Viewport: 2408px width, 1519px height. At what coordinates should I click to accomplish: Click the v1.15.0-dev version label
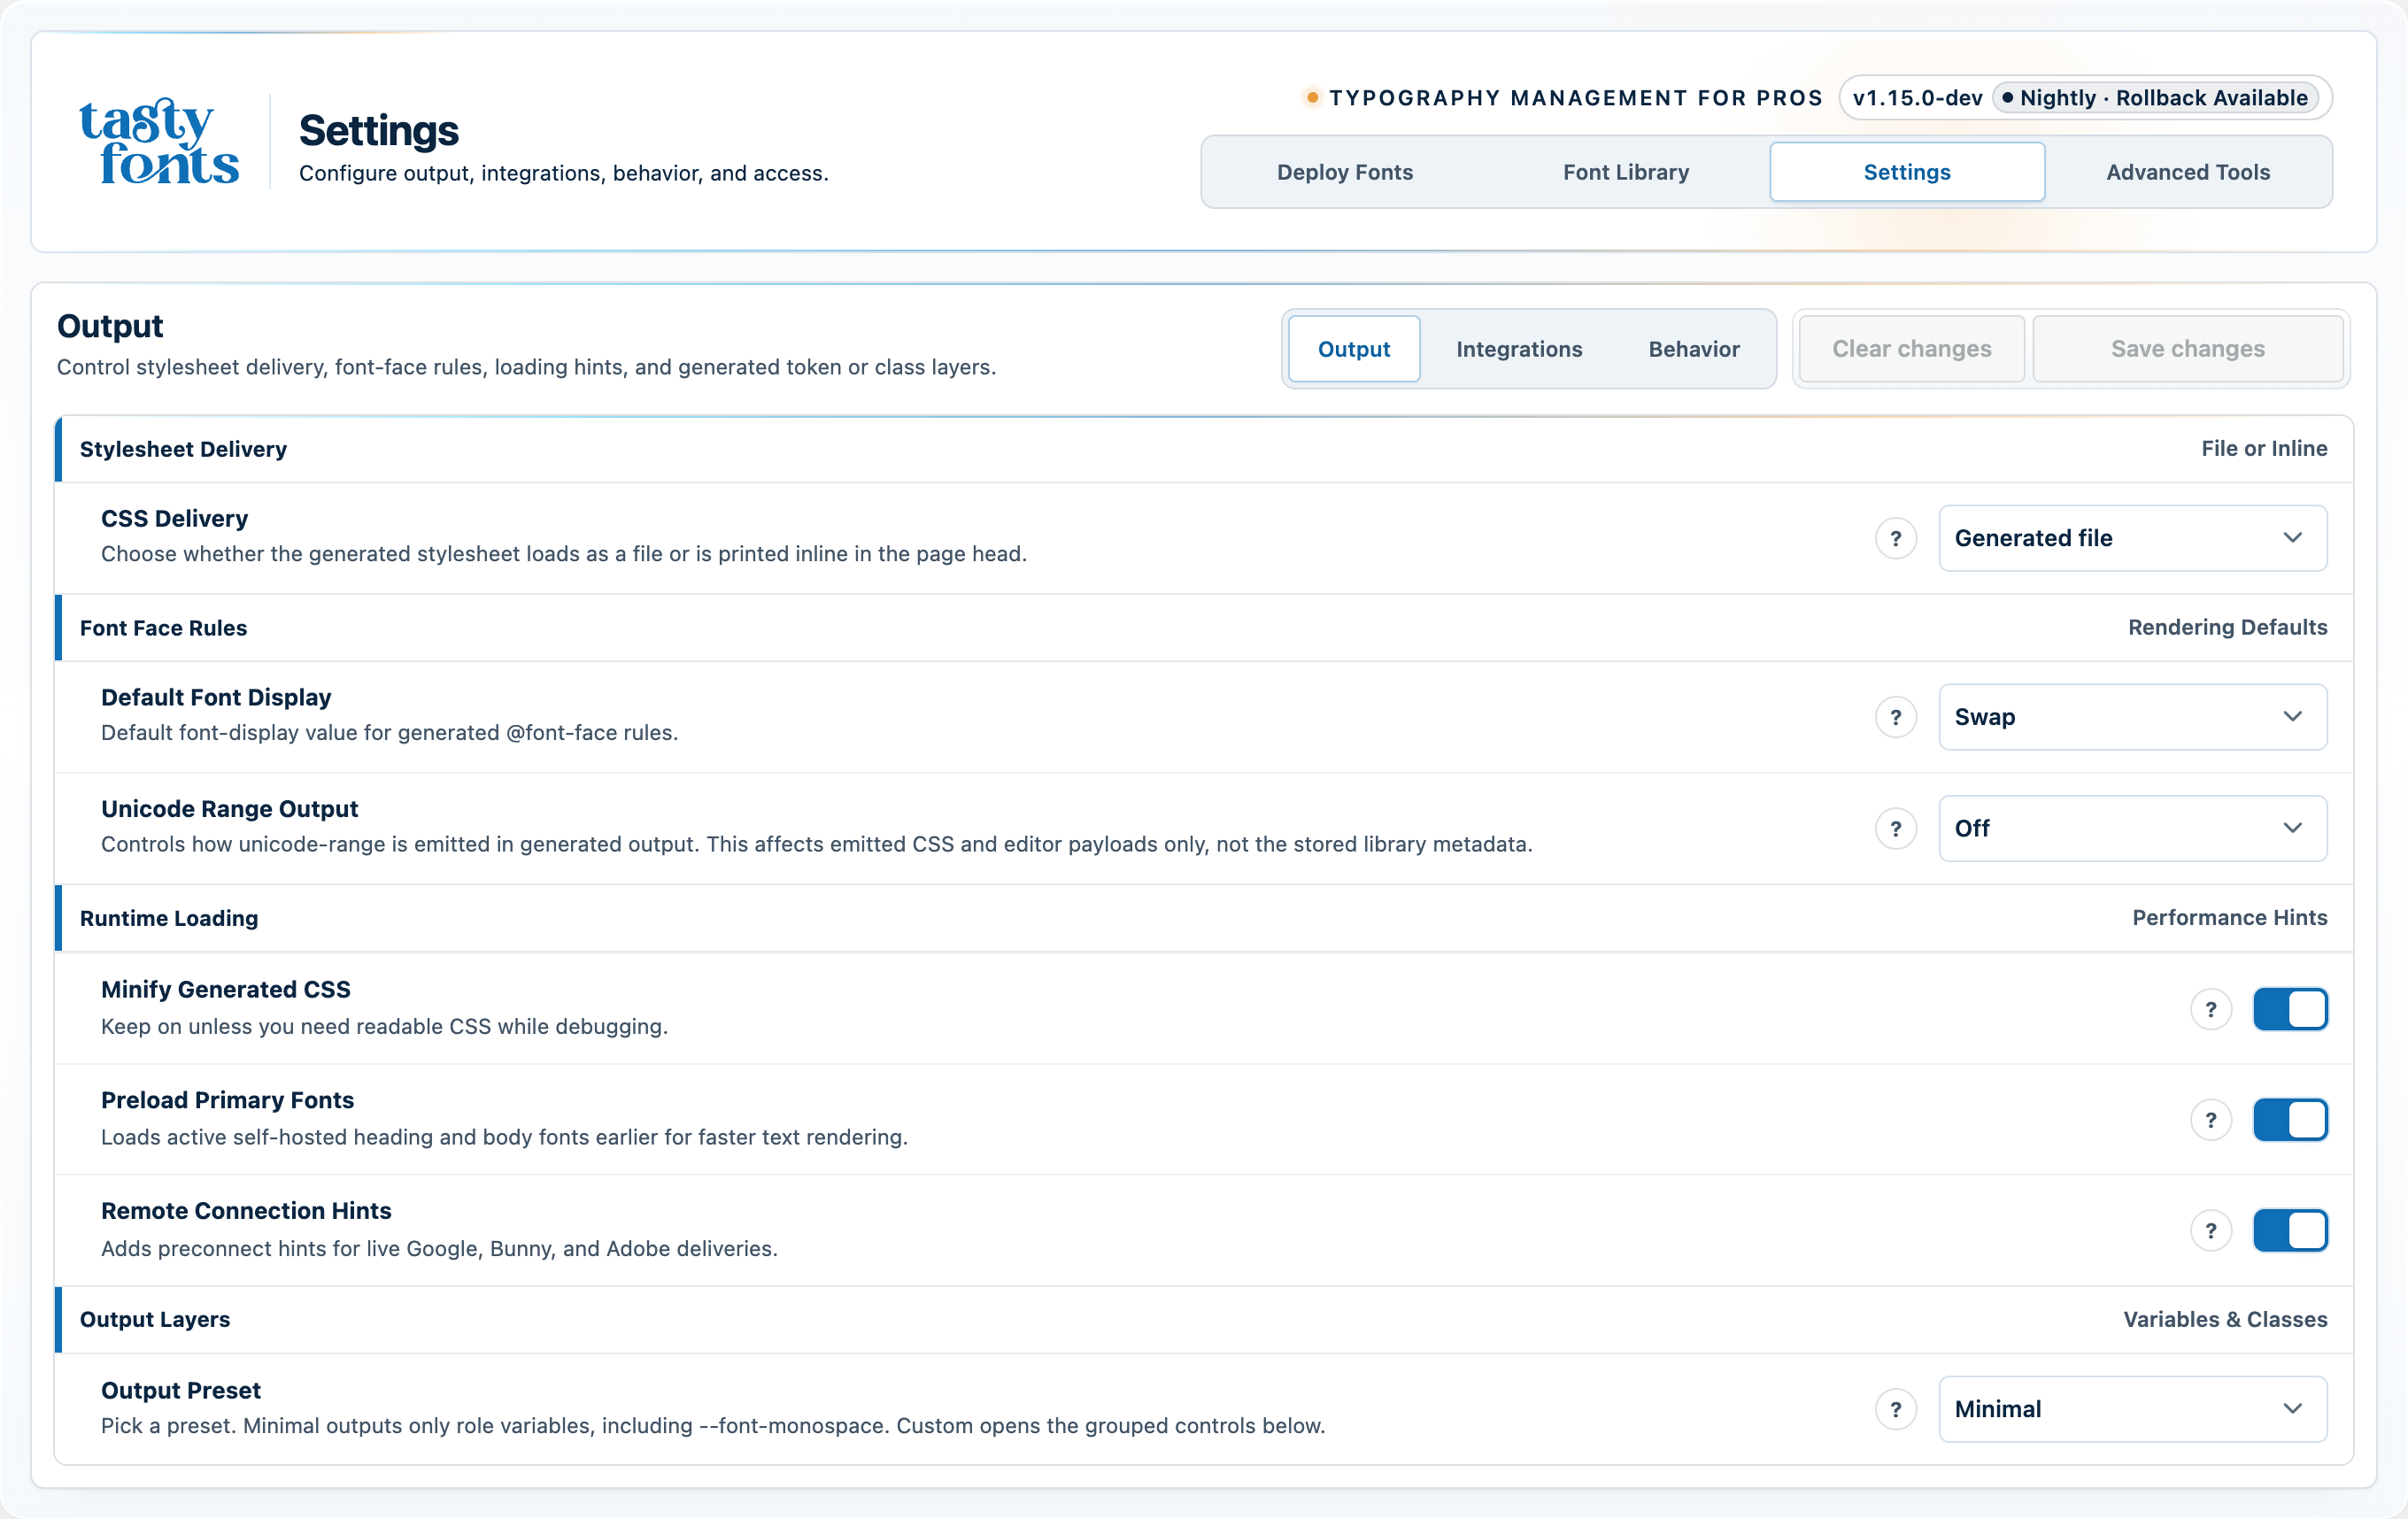coord(1917,98)
